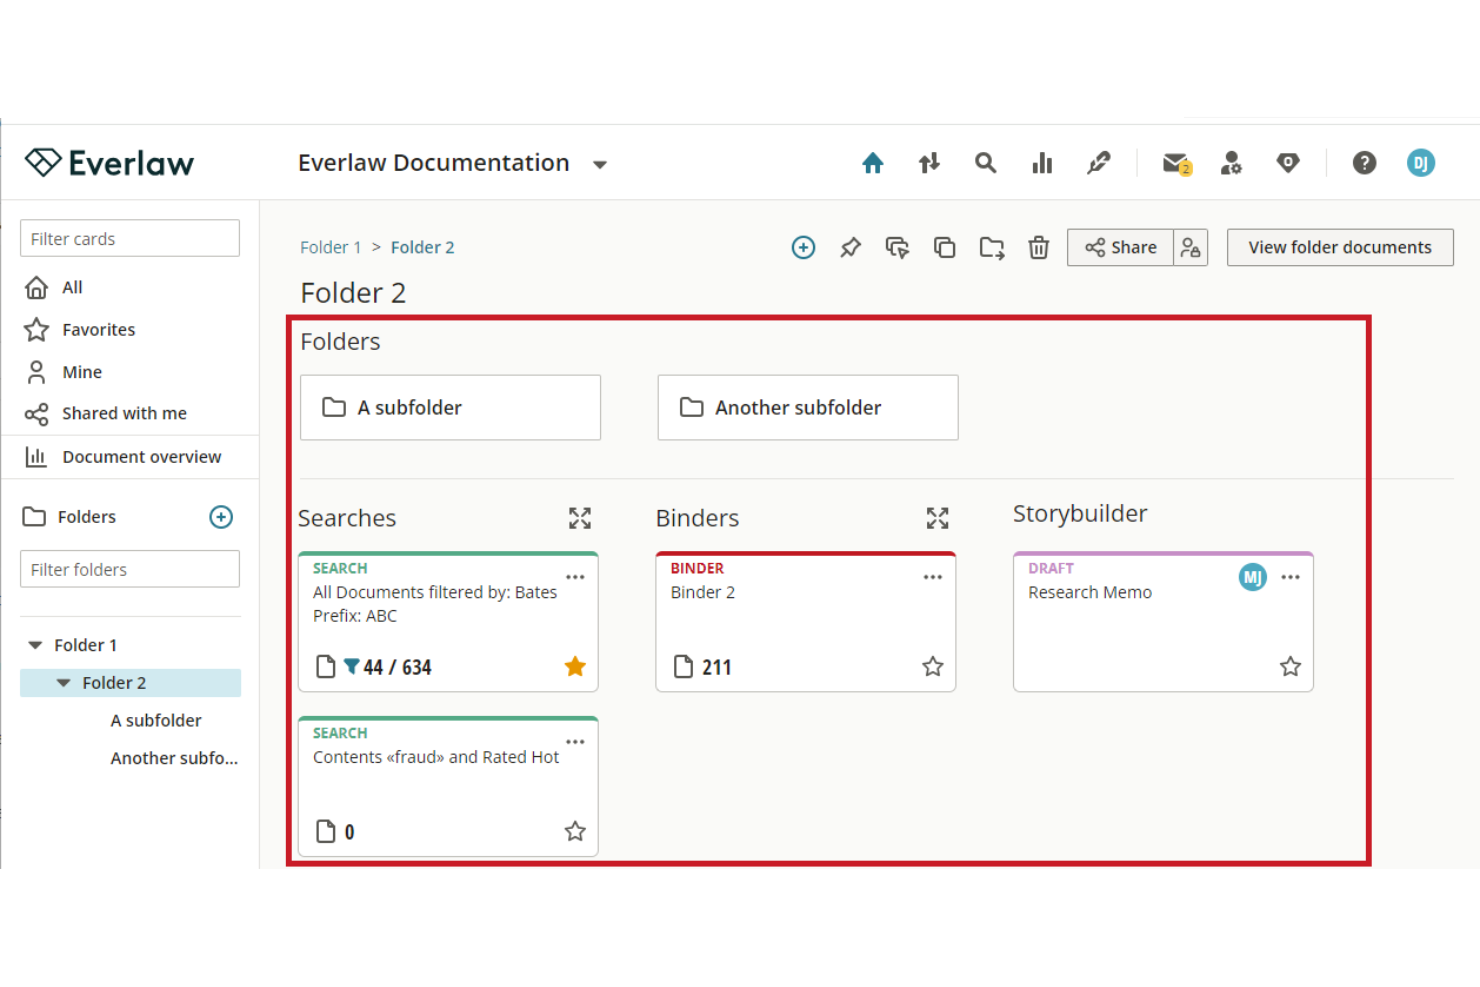The width and height of the screenshot is (1480, 987).
Task: Open the analytics bar chart icon in top bar
Action: pos(1042,163)
